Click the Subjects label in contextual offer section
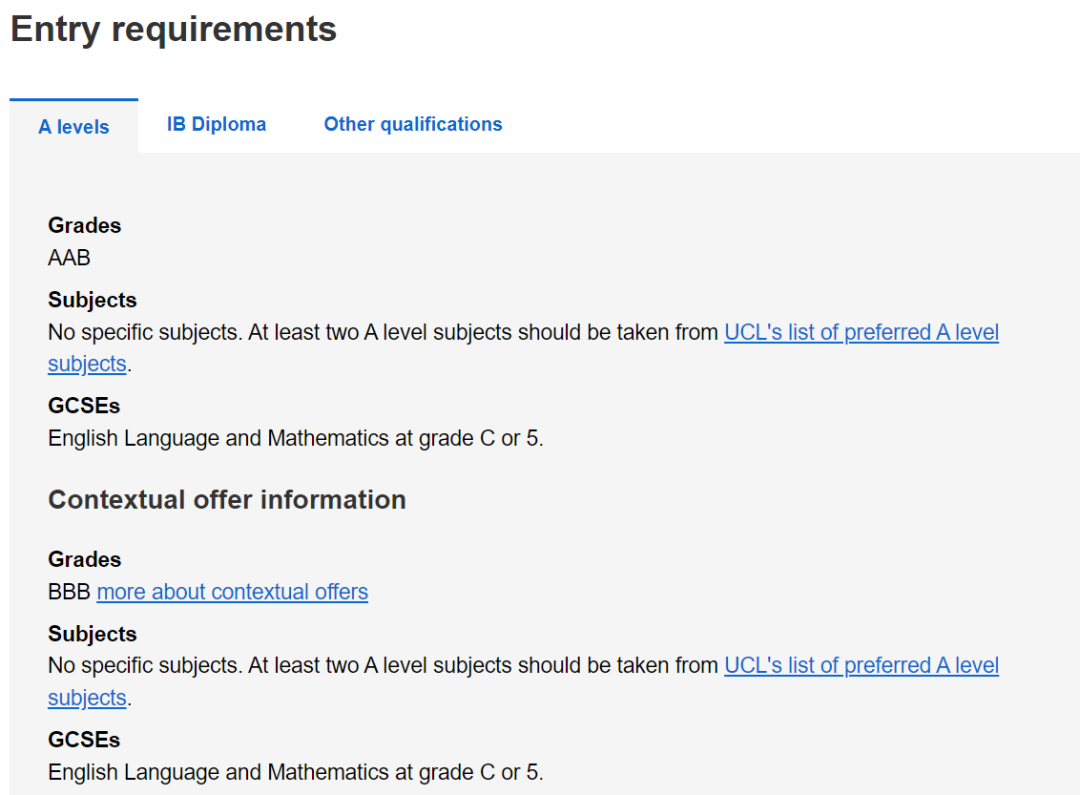The image size is (1080, 795). (x=92, y=634)
